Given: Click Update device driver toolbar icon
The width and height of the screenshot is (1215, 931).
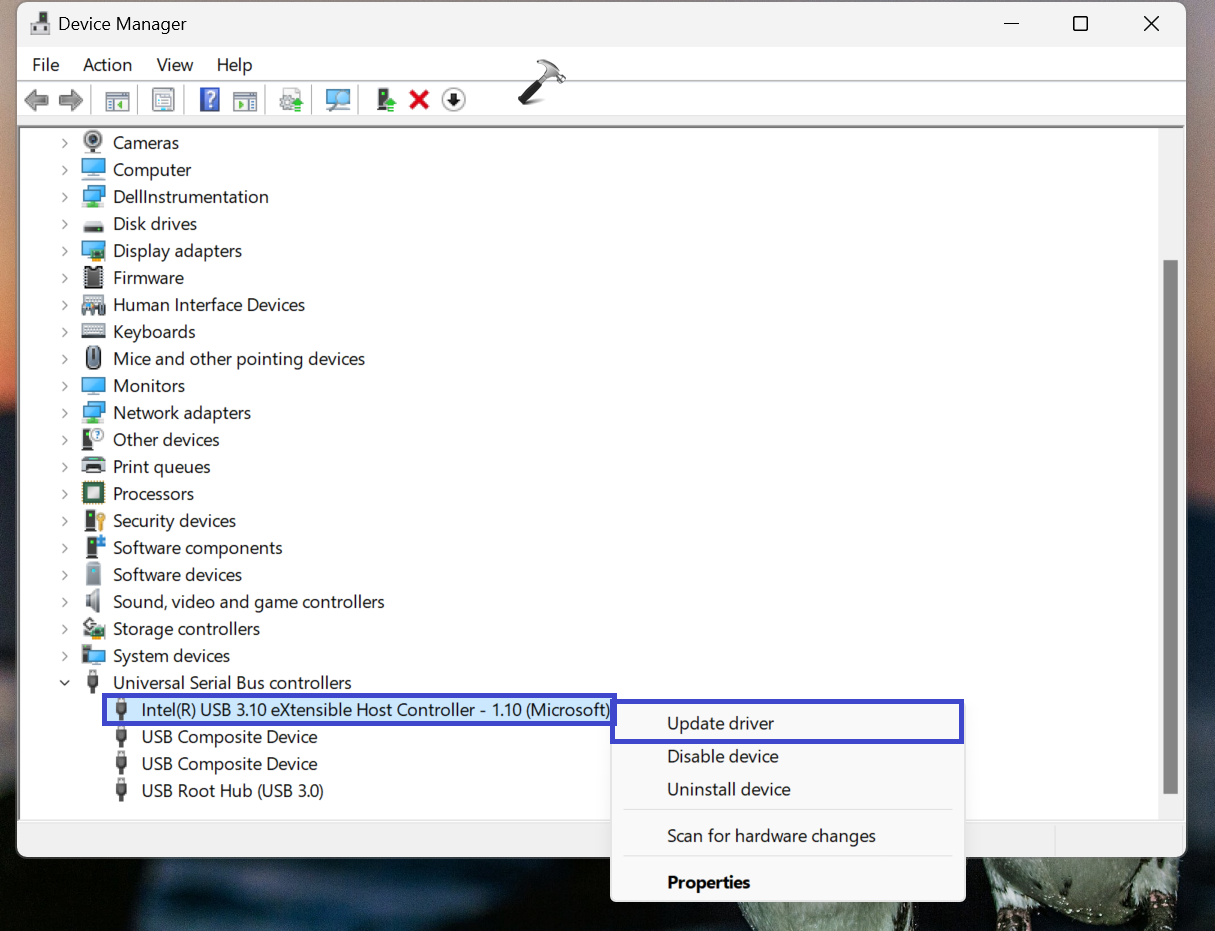Looking at the screenshot, I should pos(386,100).
